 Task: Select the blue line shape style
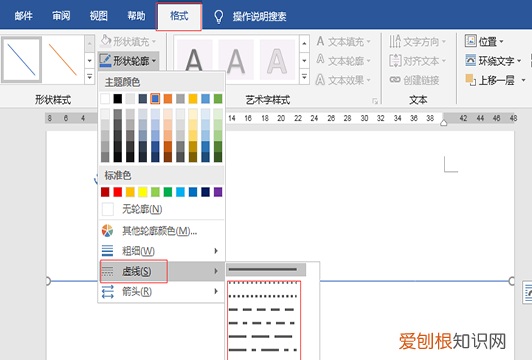tap(21, 59)
